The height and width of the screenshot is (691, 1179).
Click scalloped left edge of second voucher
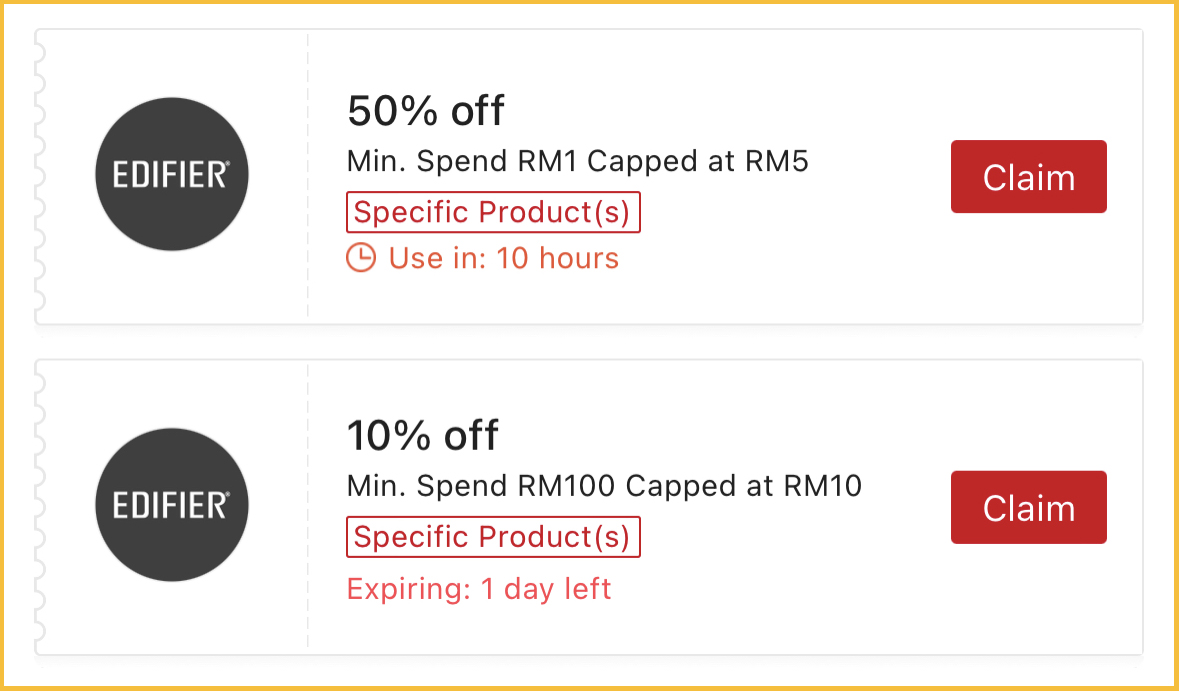40,506
